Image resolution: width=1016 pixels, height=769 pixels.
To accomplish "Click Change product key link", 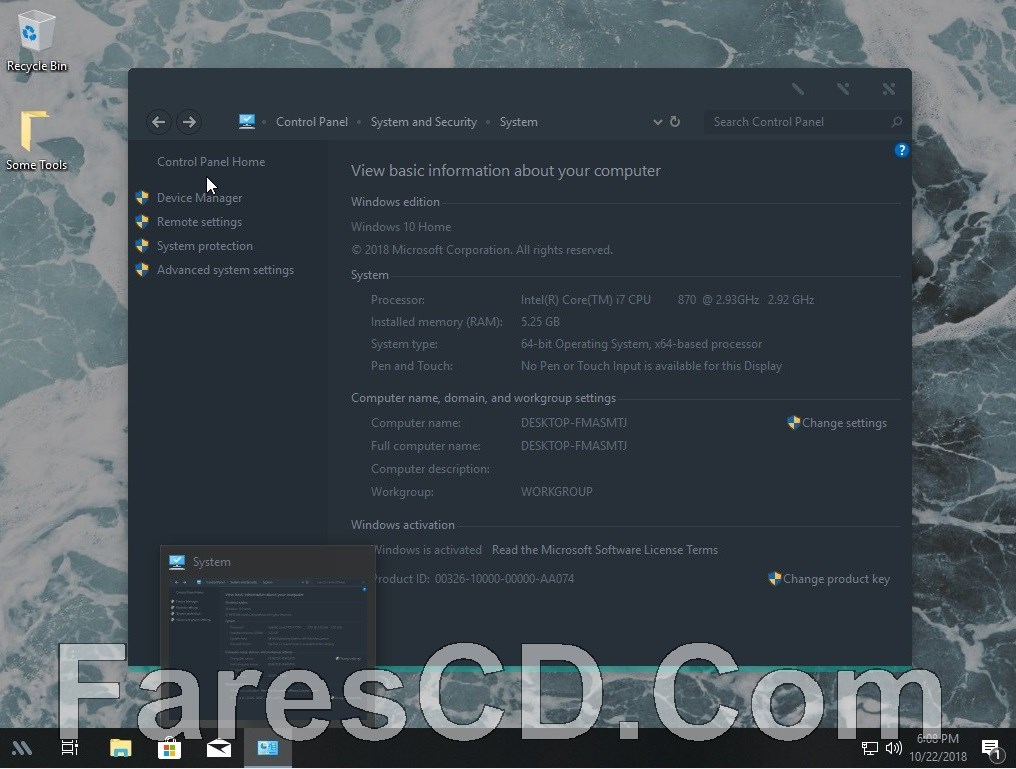I will [x=836, y=579].
